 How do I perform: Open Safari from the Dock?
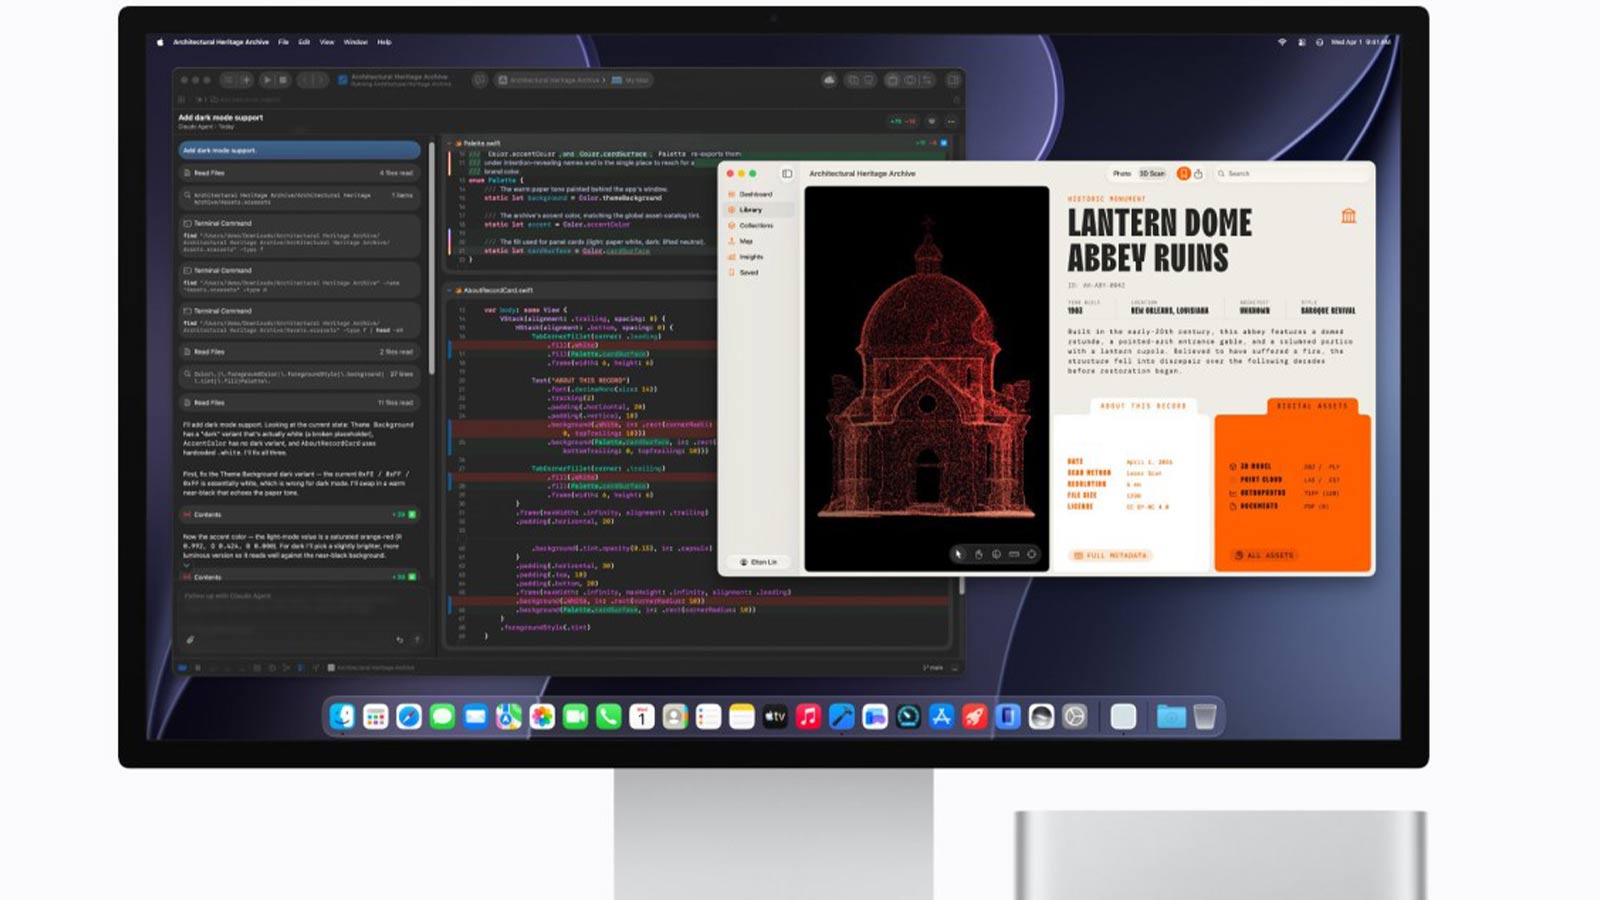click(409, 716)
